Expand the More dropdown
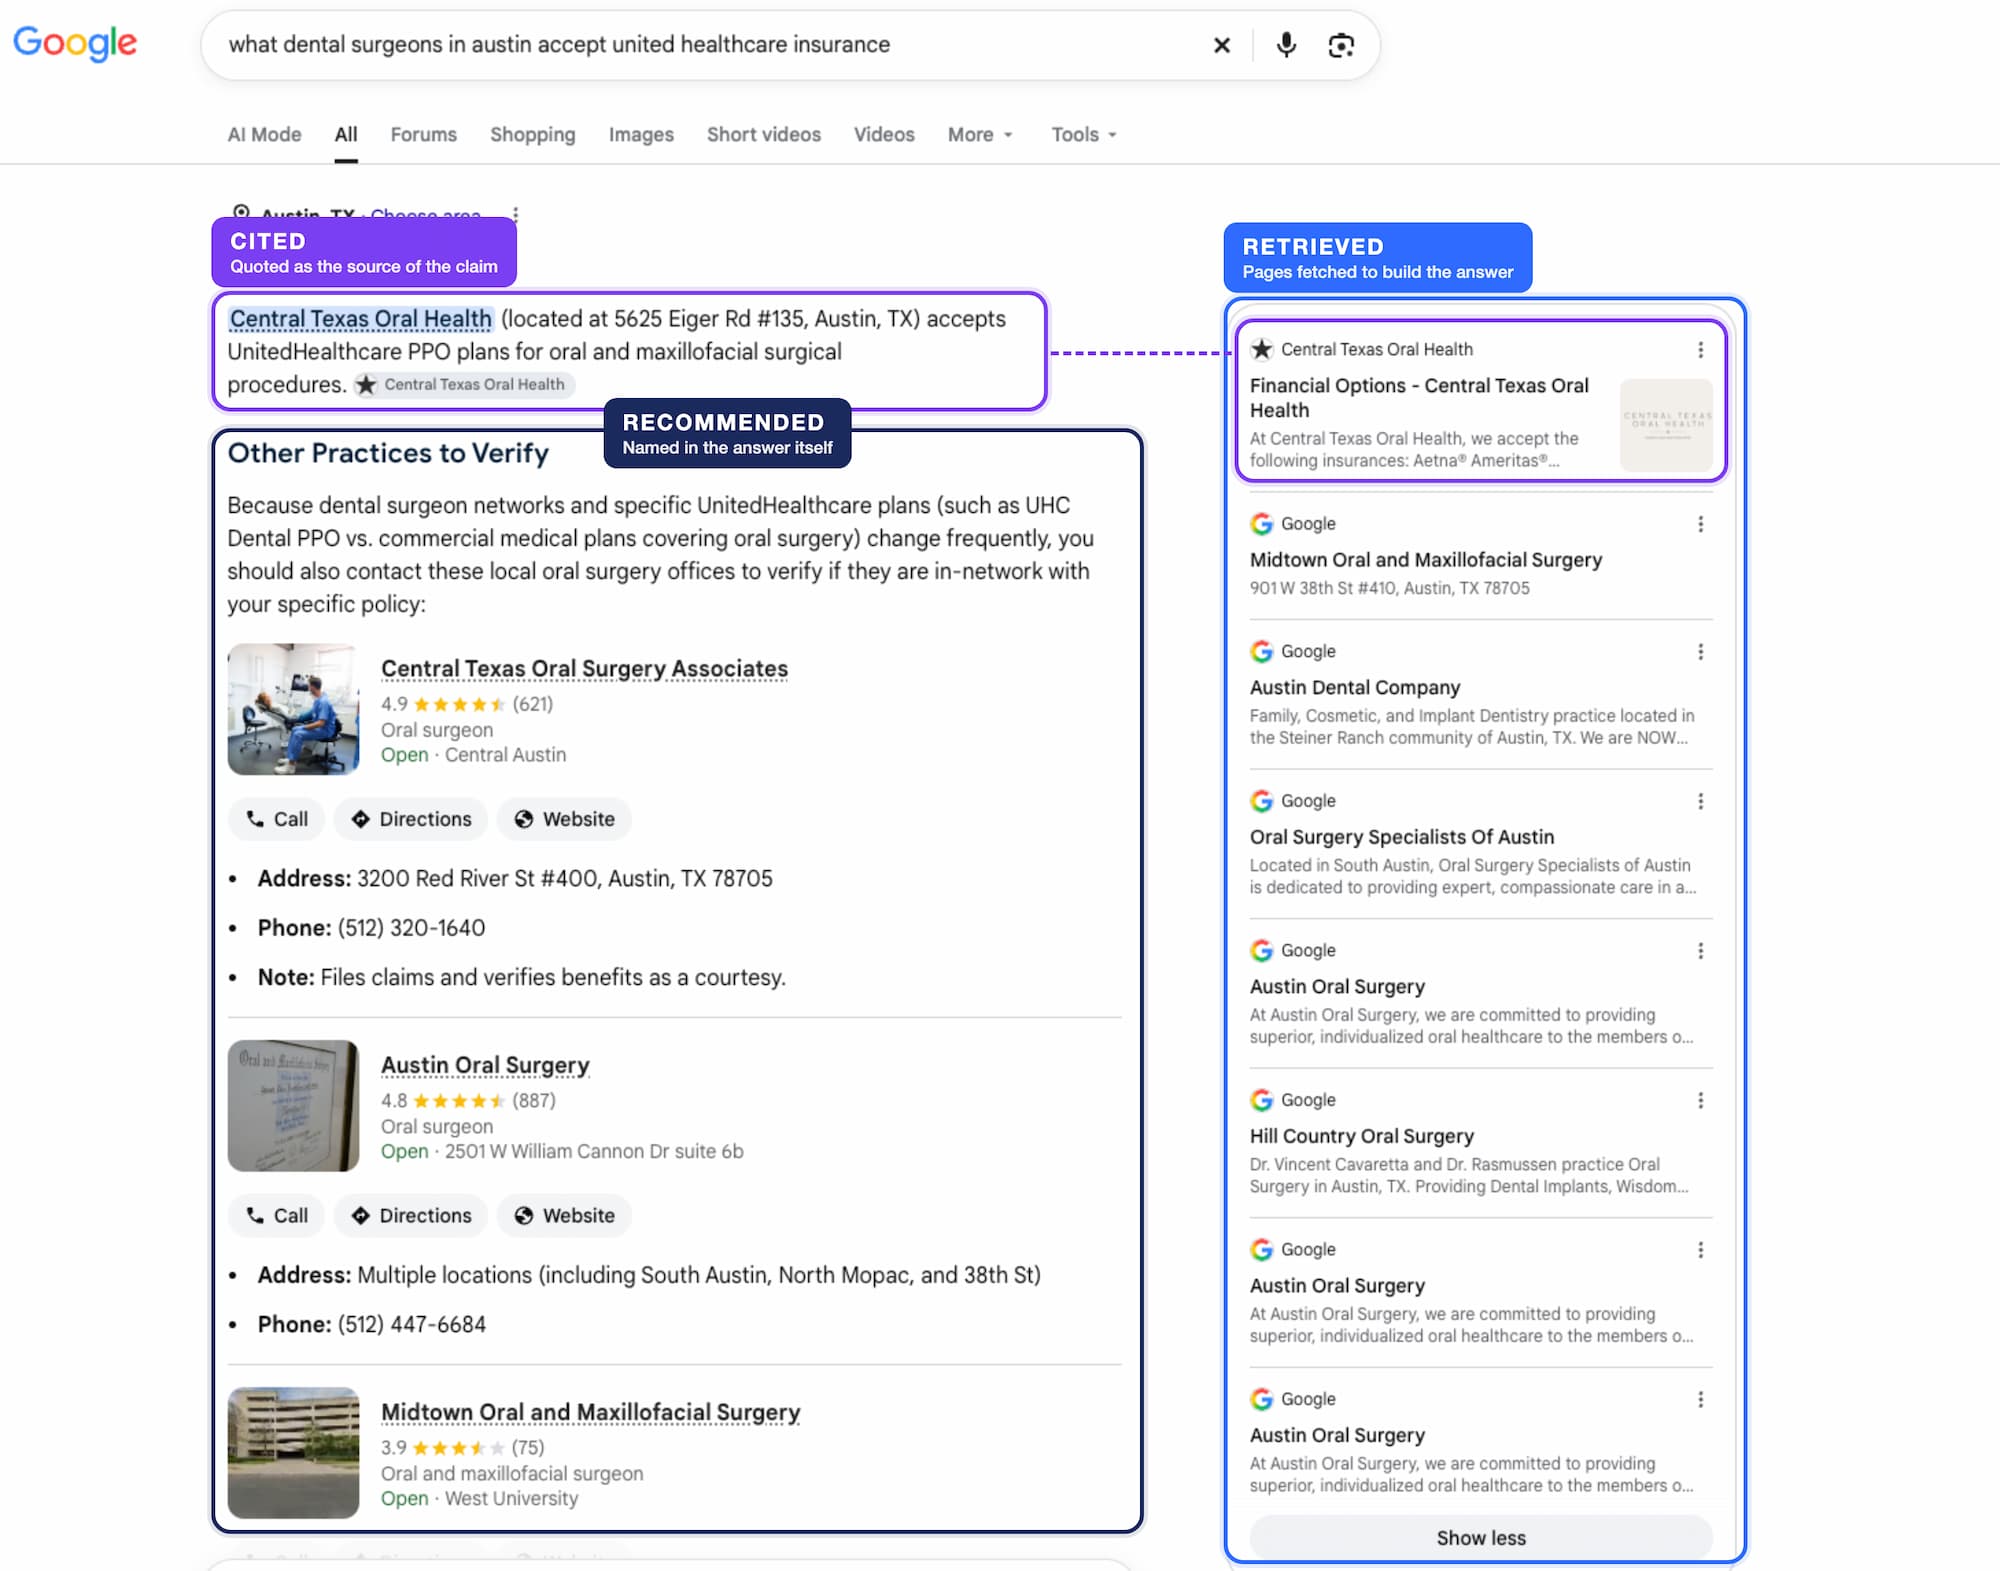This screenshot has width=2000, height=1571. point(980,134)
